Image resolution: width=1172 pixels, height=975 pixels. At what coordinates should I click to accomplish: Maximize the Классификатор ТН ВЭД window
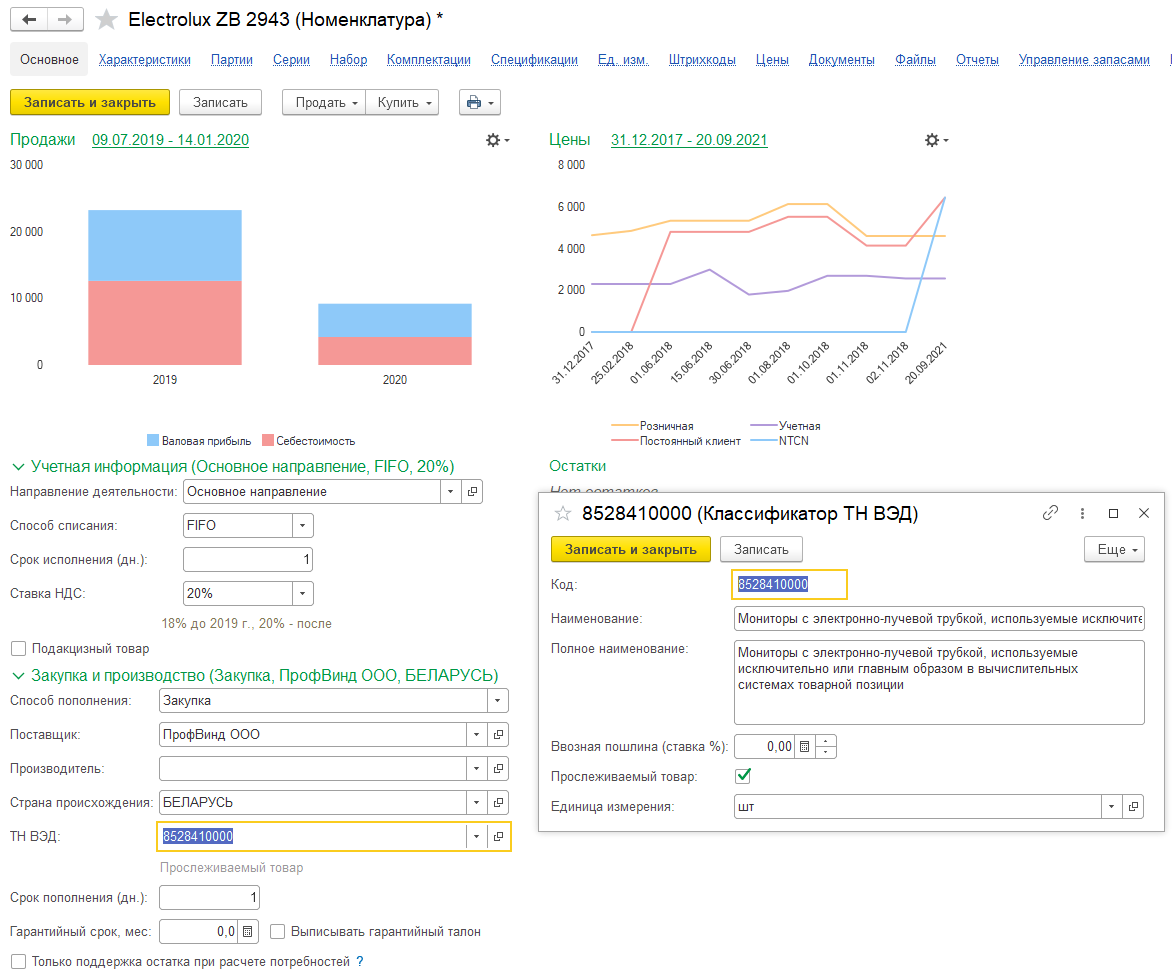coord(1113,513)
